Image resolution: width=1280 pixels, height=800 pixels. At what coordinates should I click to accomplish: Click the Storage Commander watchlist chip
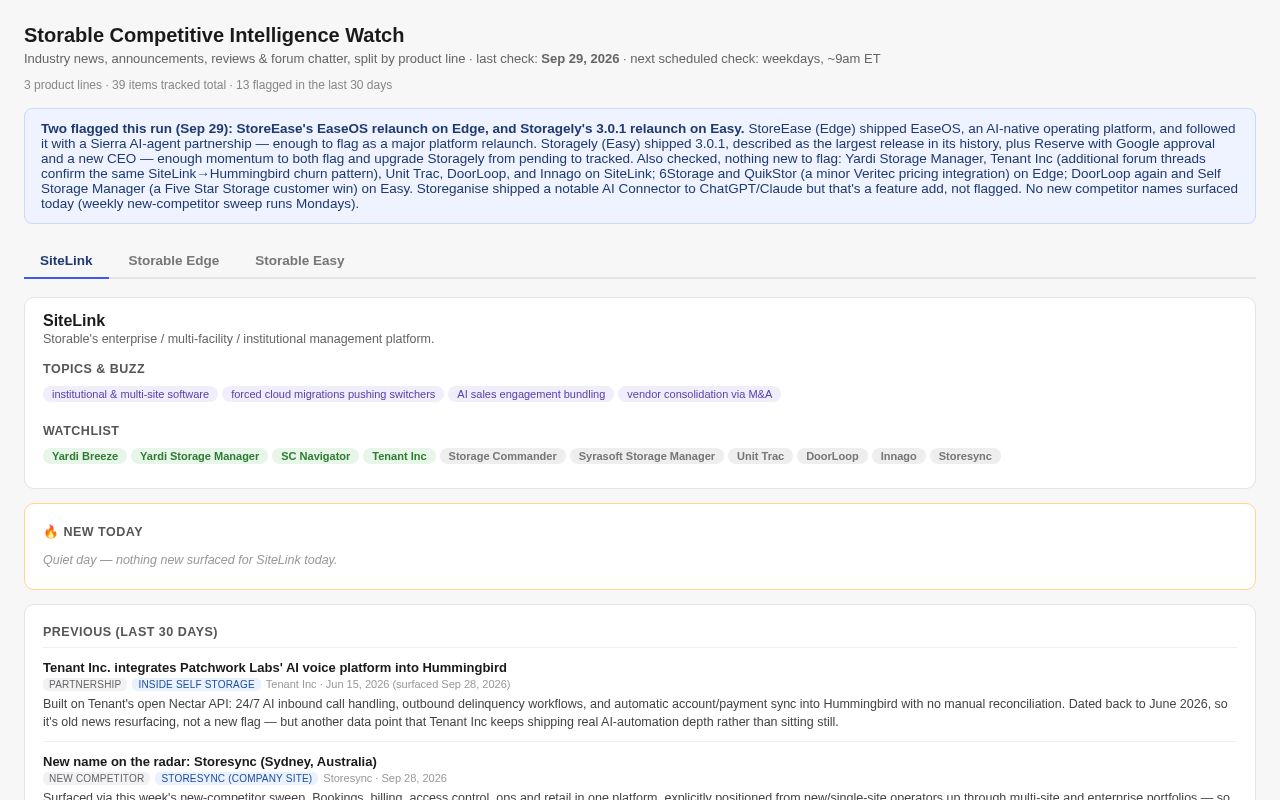pos(502,456)
